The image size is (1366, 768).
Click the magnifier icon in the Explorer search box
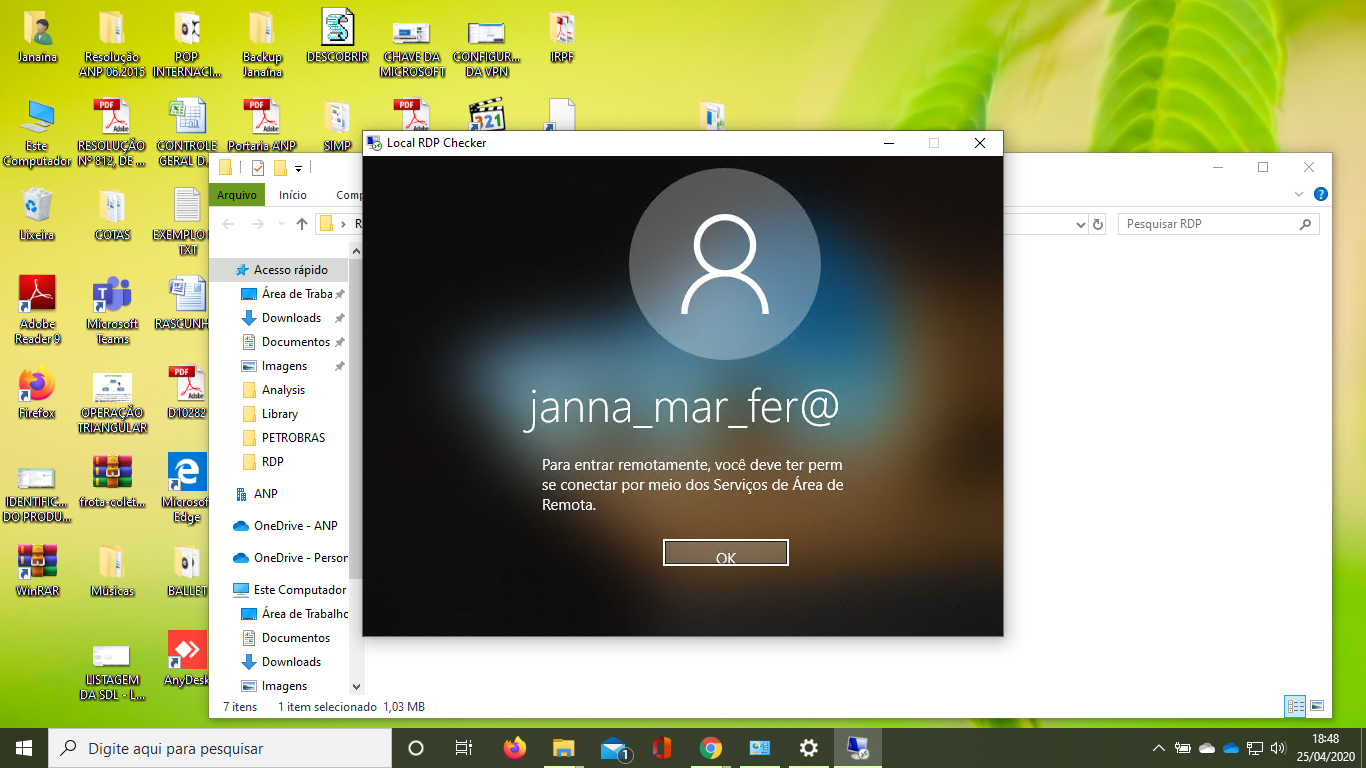(1305, 224)
